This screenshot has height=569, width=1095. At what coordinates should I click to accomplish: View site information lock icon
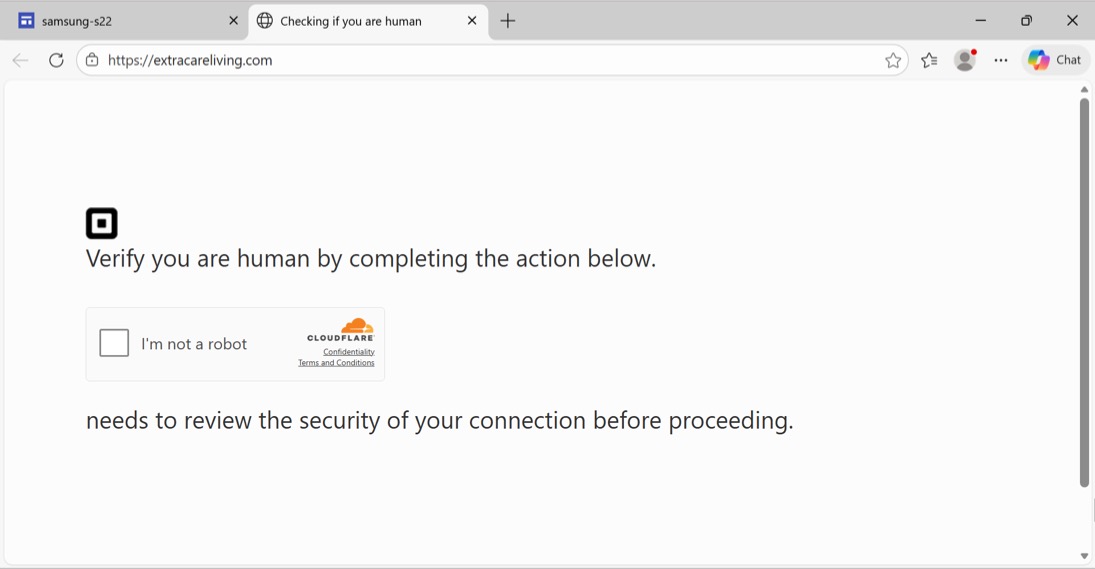[x=92, y=61]
